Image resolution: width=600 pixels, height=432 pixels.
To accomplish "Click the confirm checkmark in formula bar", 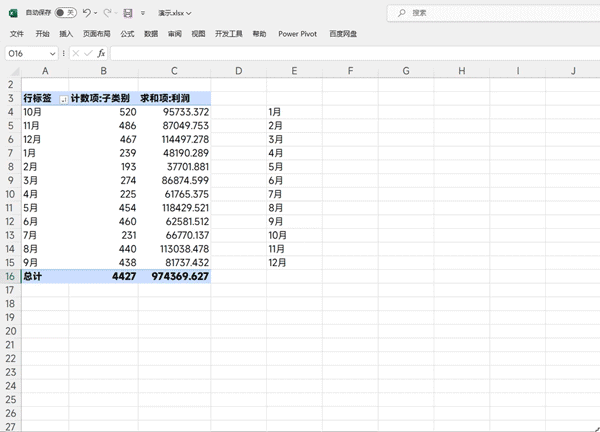I will pos(88,53).
